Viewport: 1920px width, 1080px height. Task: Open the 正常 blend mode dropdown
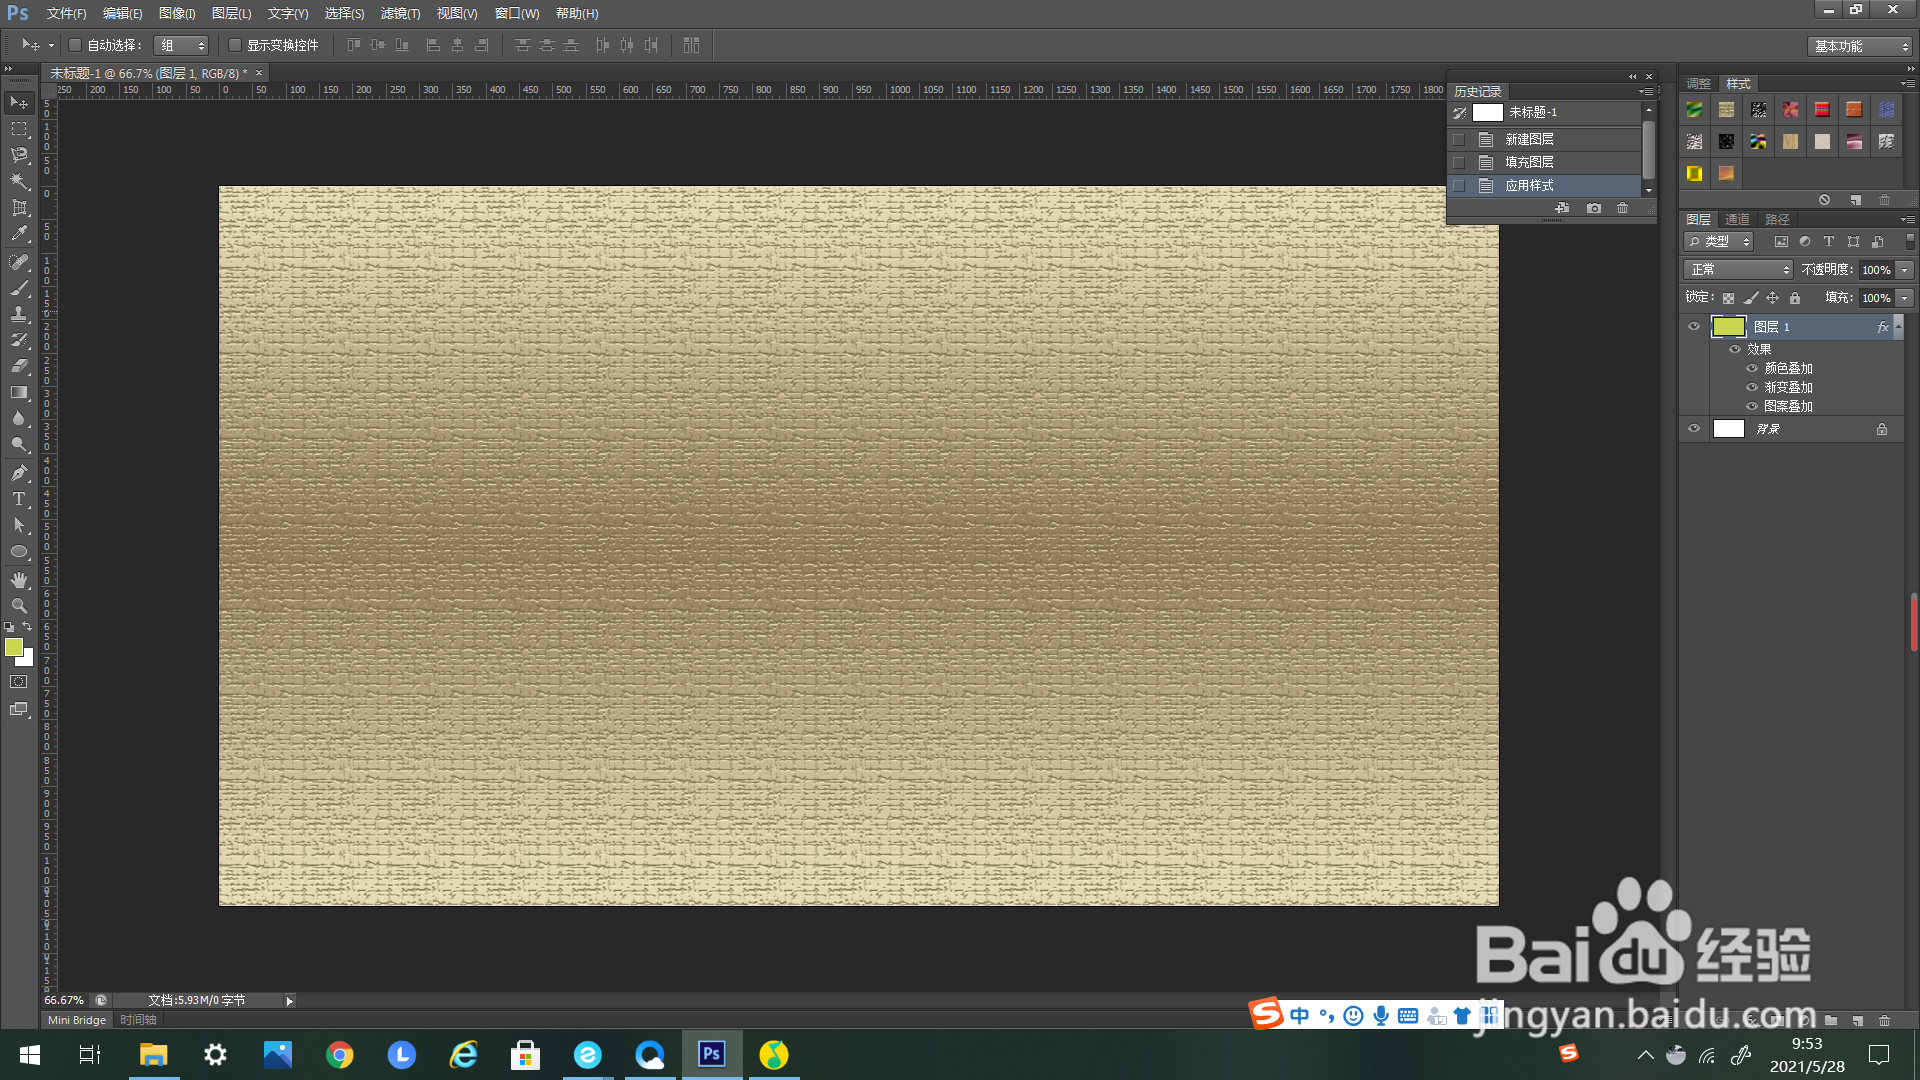1738,270
